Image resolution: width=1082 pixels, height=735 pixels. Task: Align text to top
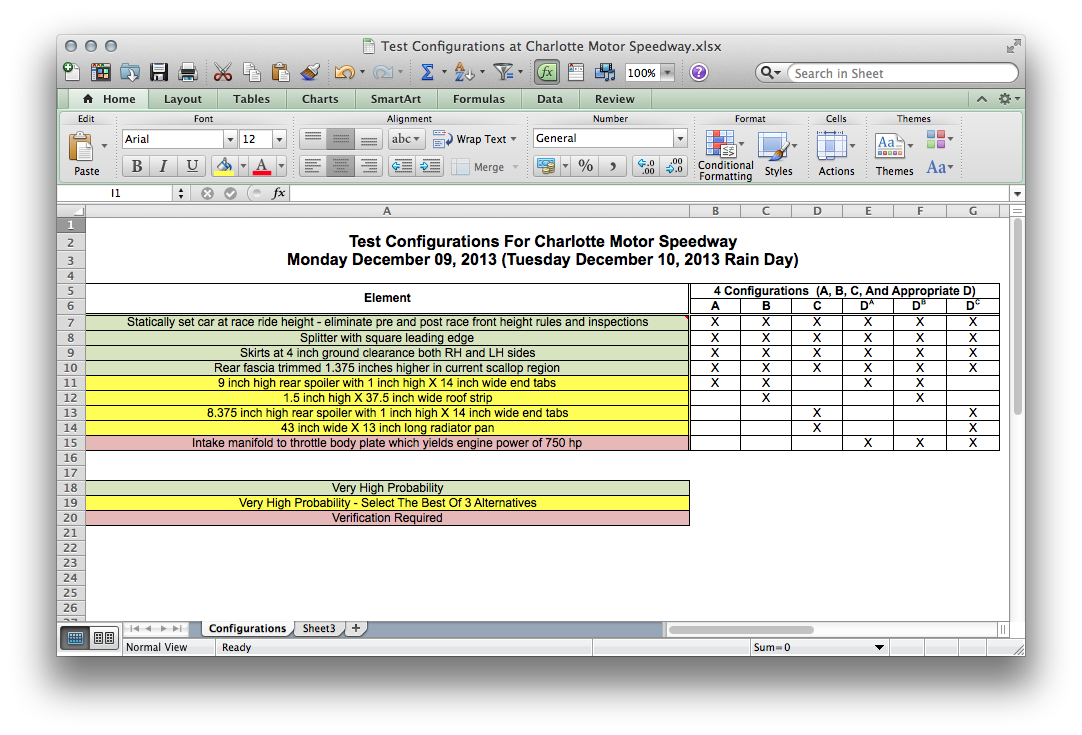click(313, 139)
